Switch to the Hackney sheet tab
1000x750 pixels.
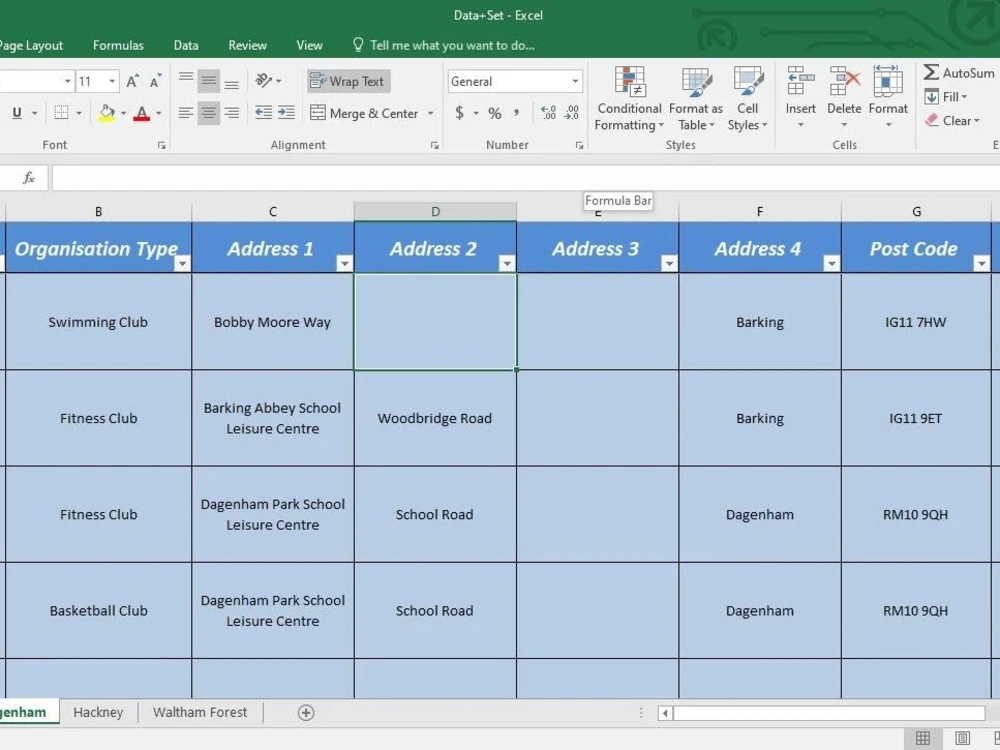tap(98, 712)
